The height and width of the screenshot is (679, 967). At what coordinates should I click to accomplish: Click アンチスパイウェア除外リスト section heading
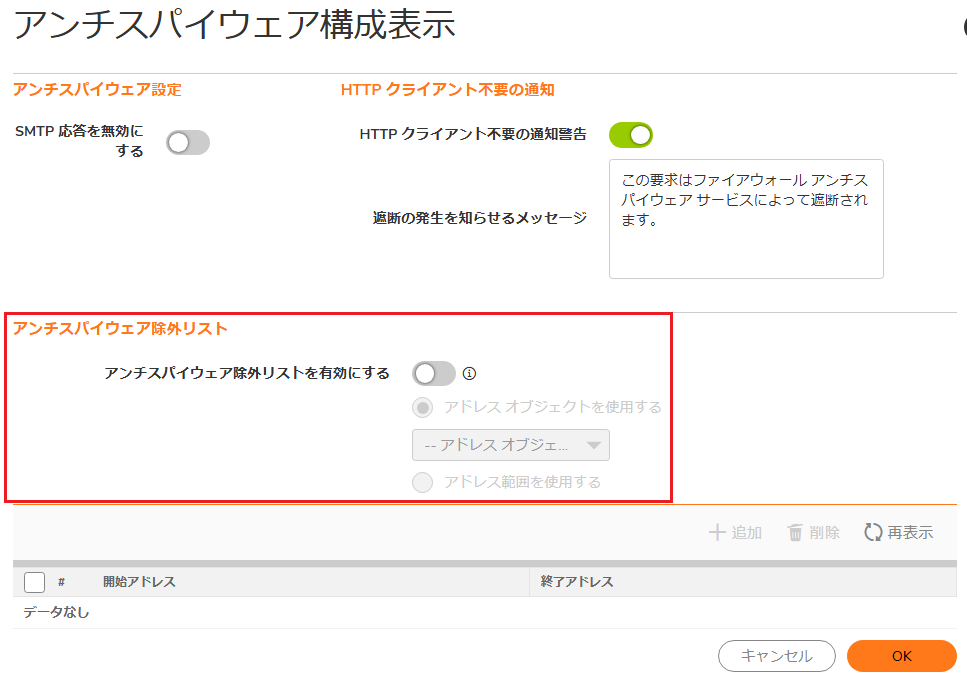pos(120,329)
